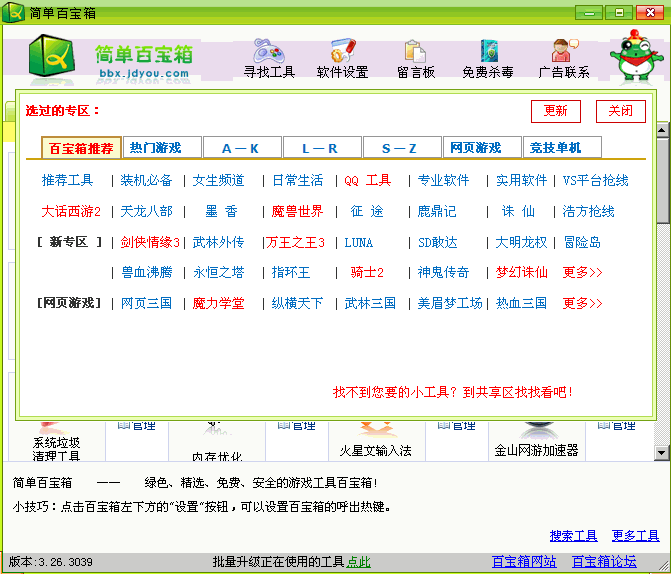Viewport: 671px width, 574px height.
Task: Select 网页三国 web game
Action: 146,303
